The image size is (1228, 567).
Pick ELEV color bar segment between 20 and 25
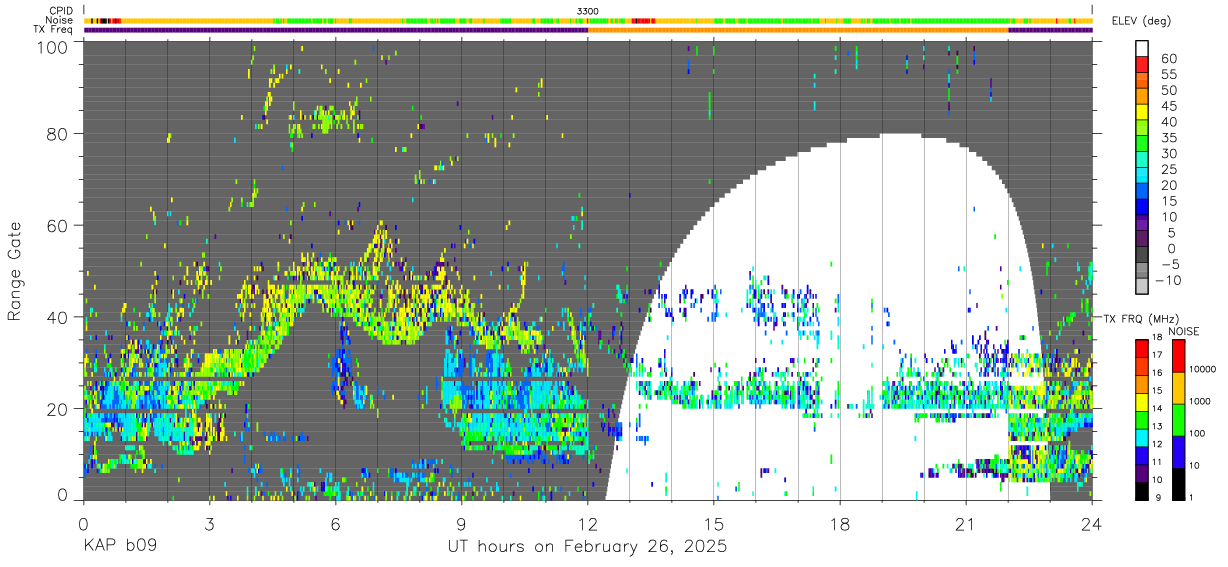coord(1142,177)
